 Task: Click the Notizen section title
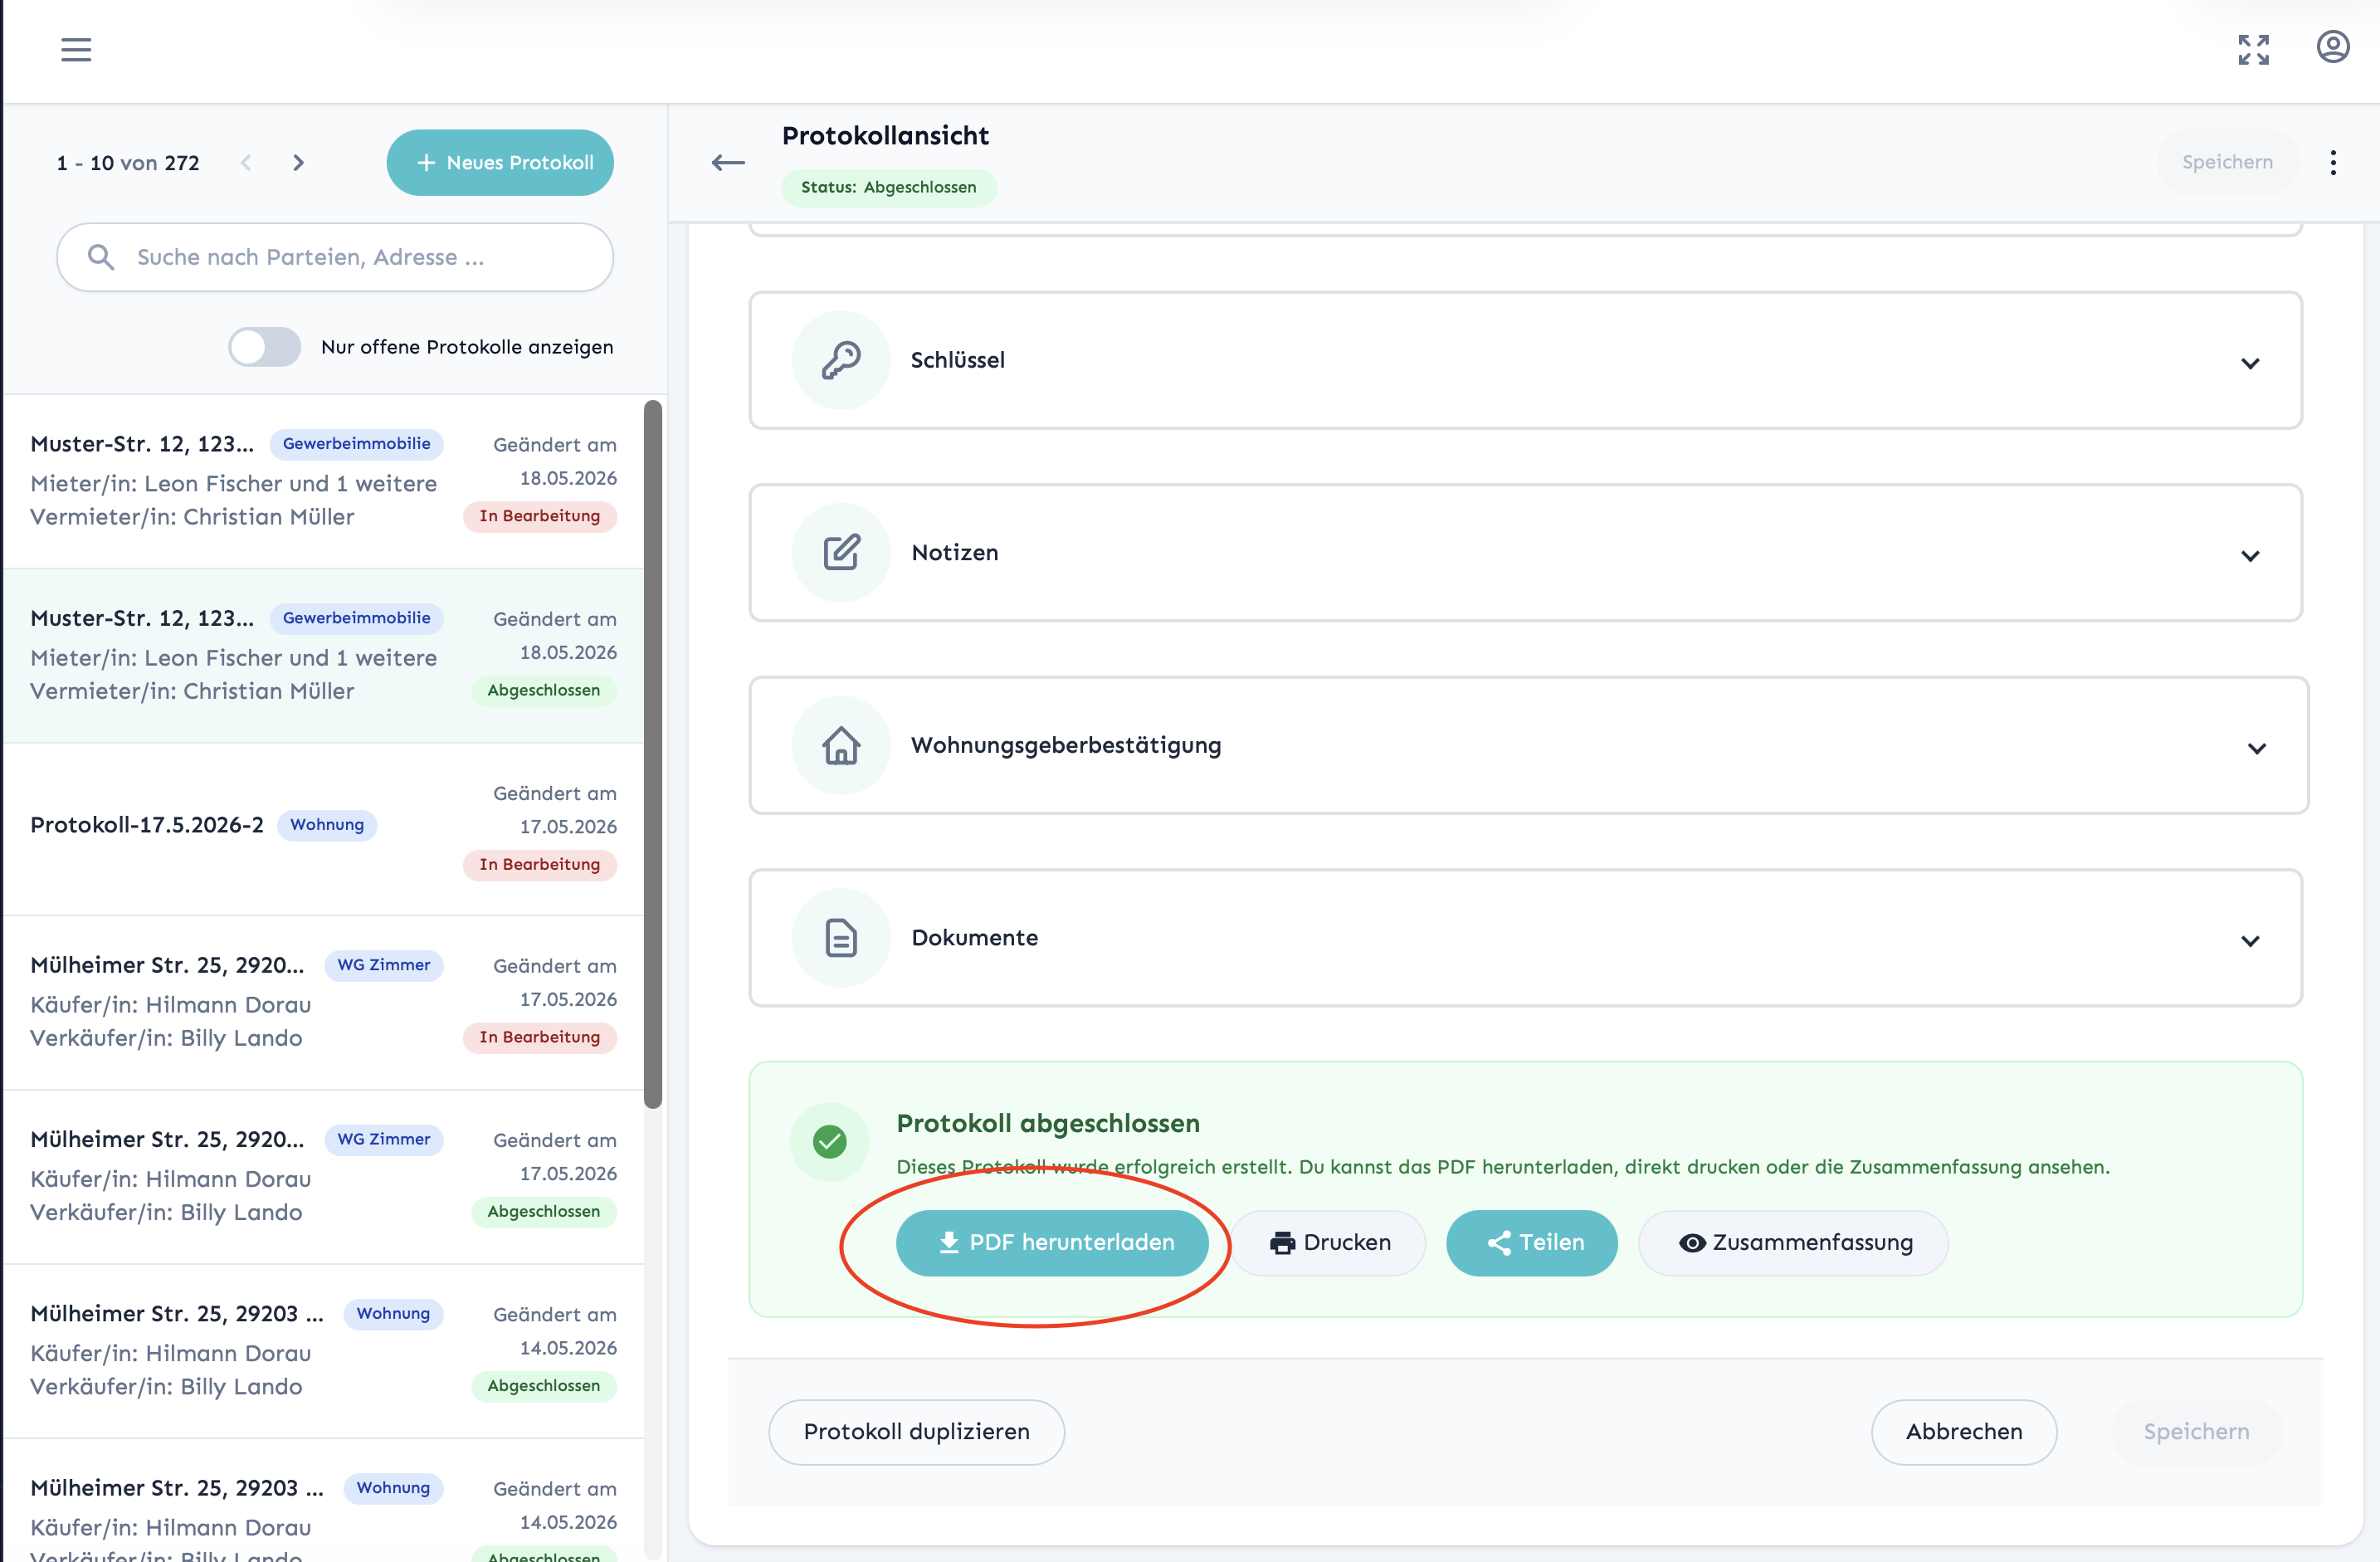955,553
